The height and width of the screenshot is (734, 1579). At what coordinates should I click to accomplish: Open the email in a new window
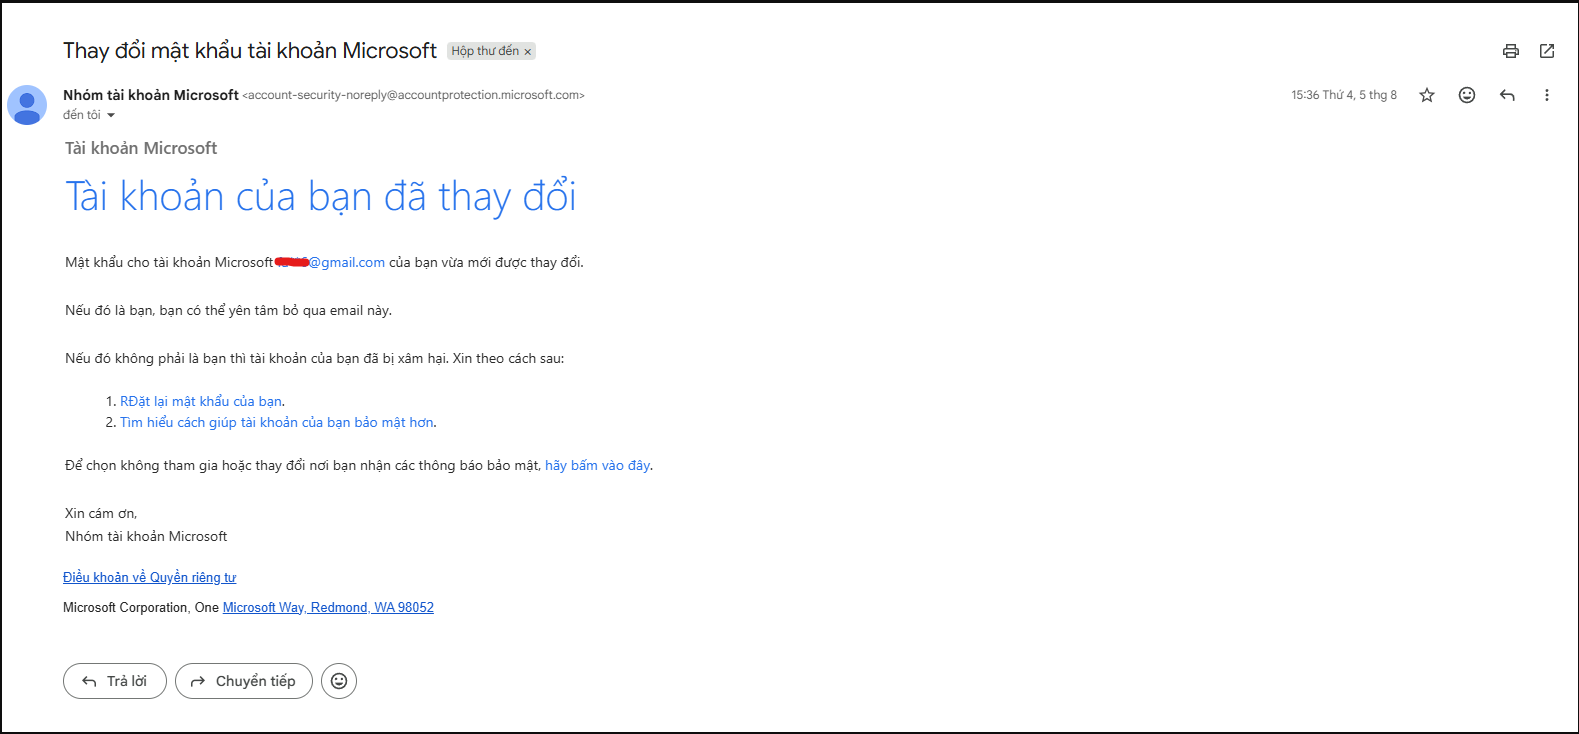click(1547, 51)
